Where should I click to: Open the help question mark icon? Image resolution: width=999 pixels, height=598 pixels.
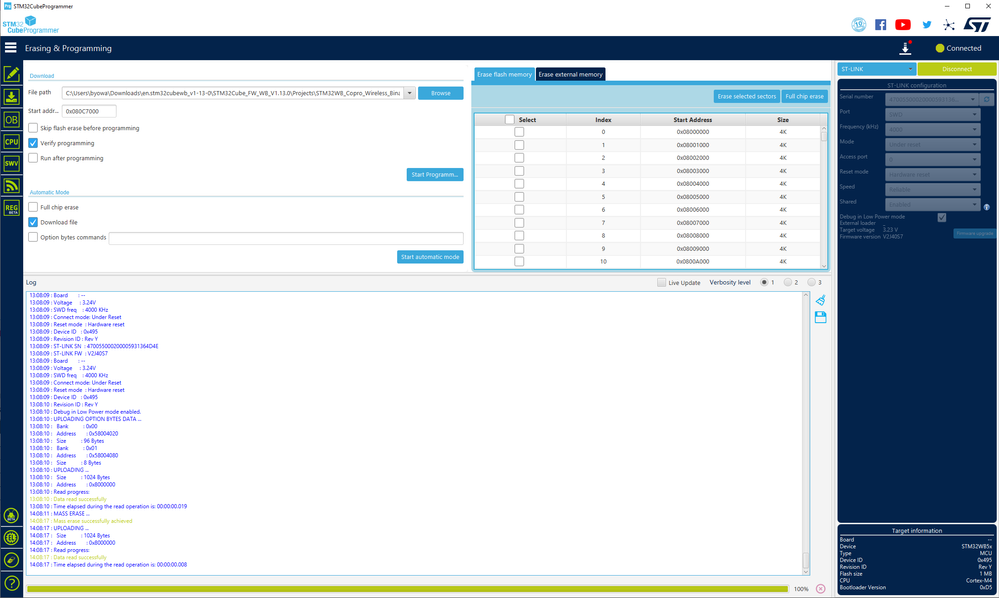11,583
